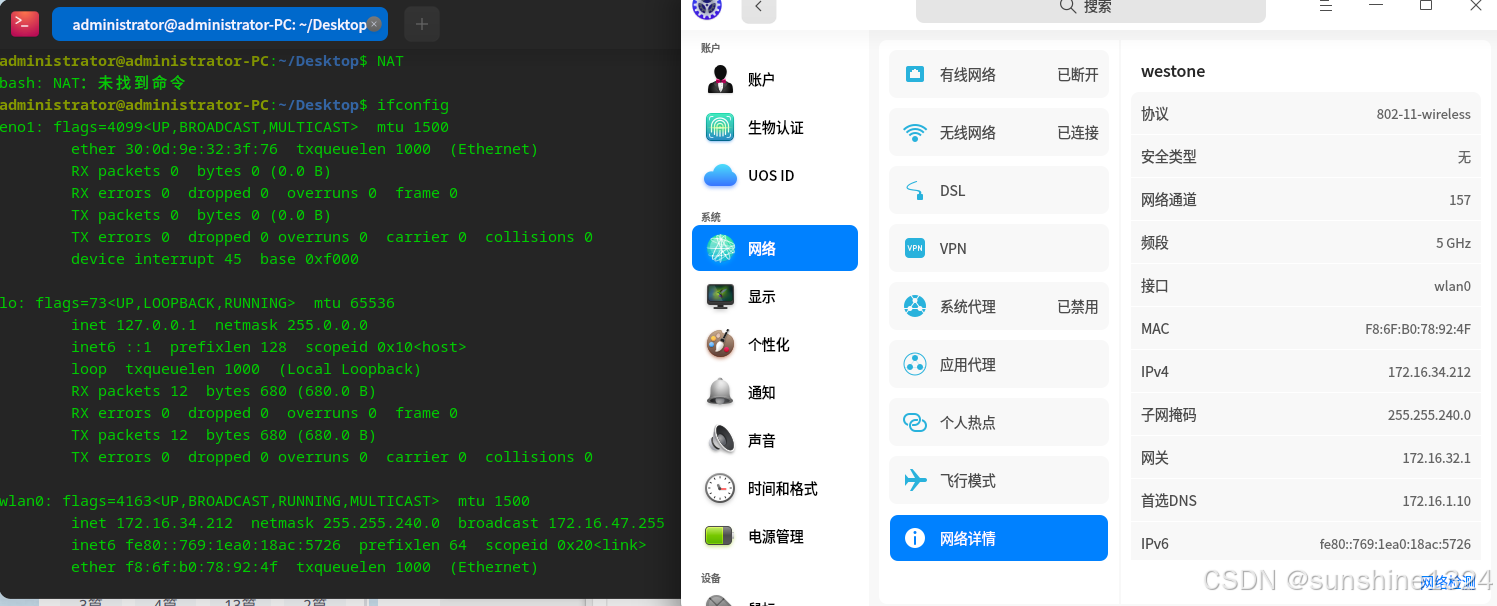Open the 飞行模式 entry

pos(999,480)
